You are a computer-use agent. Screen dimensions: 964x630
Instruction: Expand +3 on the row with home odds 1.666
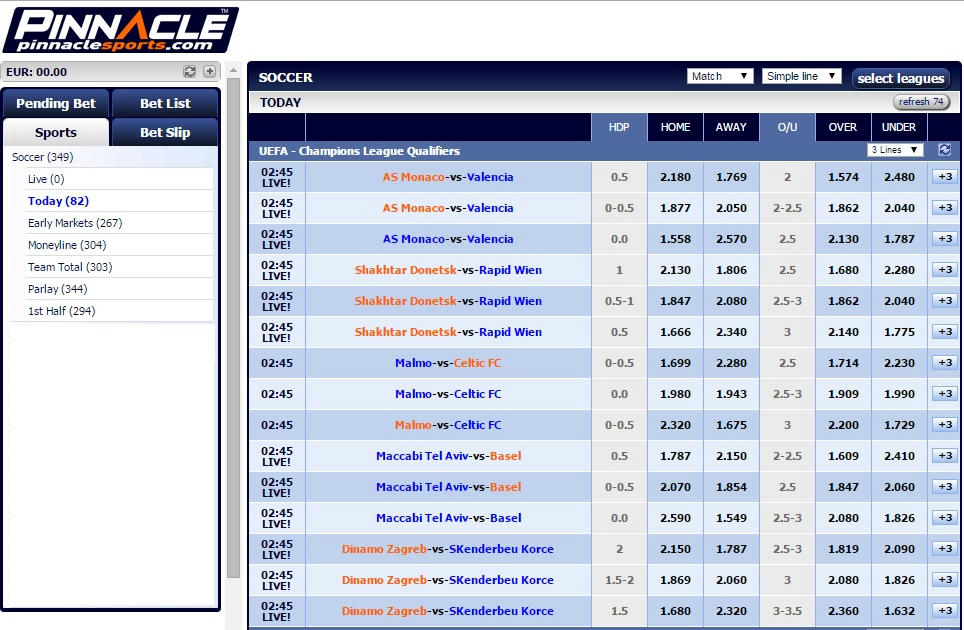[x=944, y=332]
